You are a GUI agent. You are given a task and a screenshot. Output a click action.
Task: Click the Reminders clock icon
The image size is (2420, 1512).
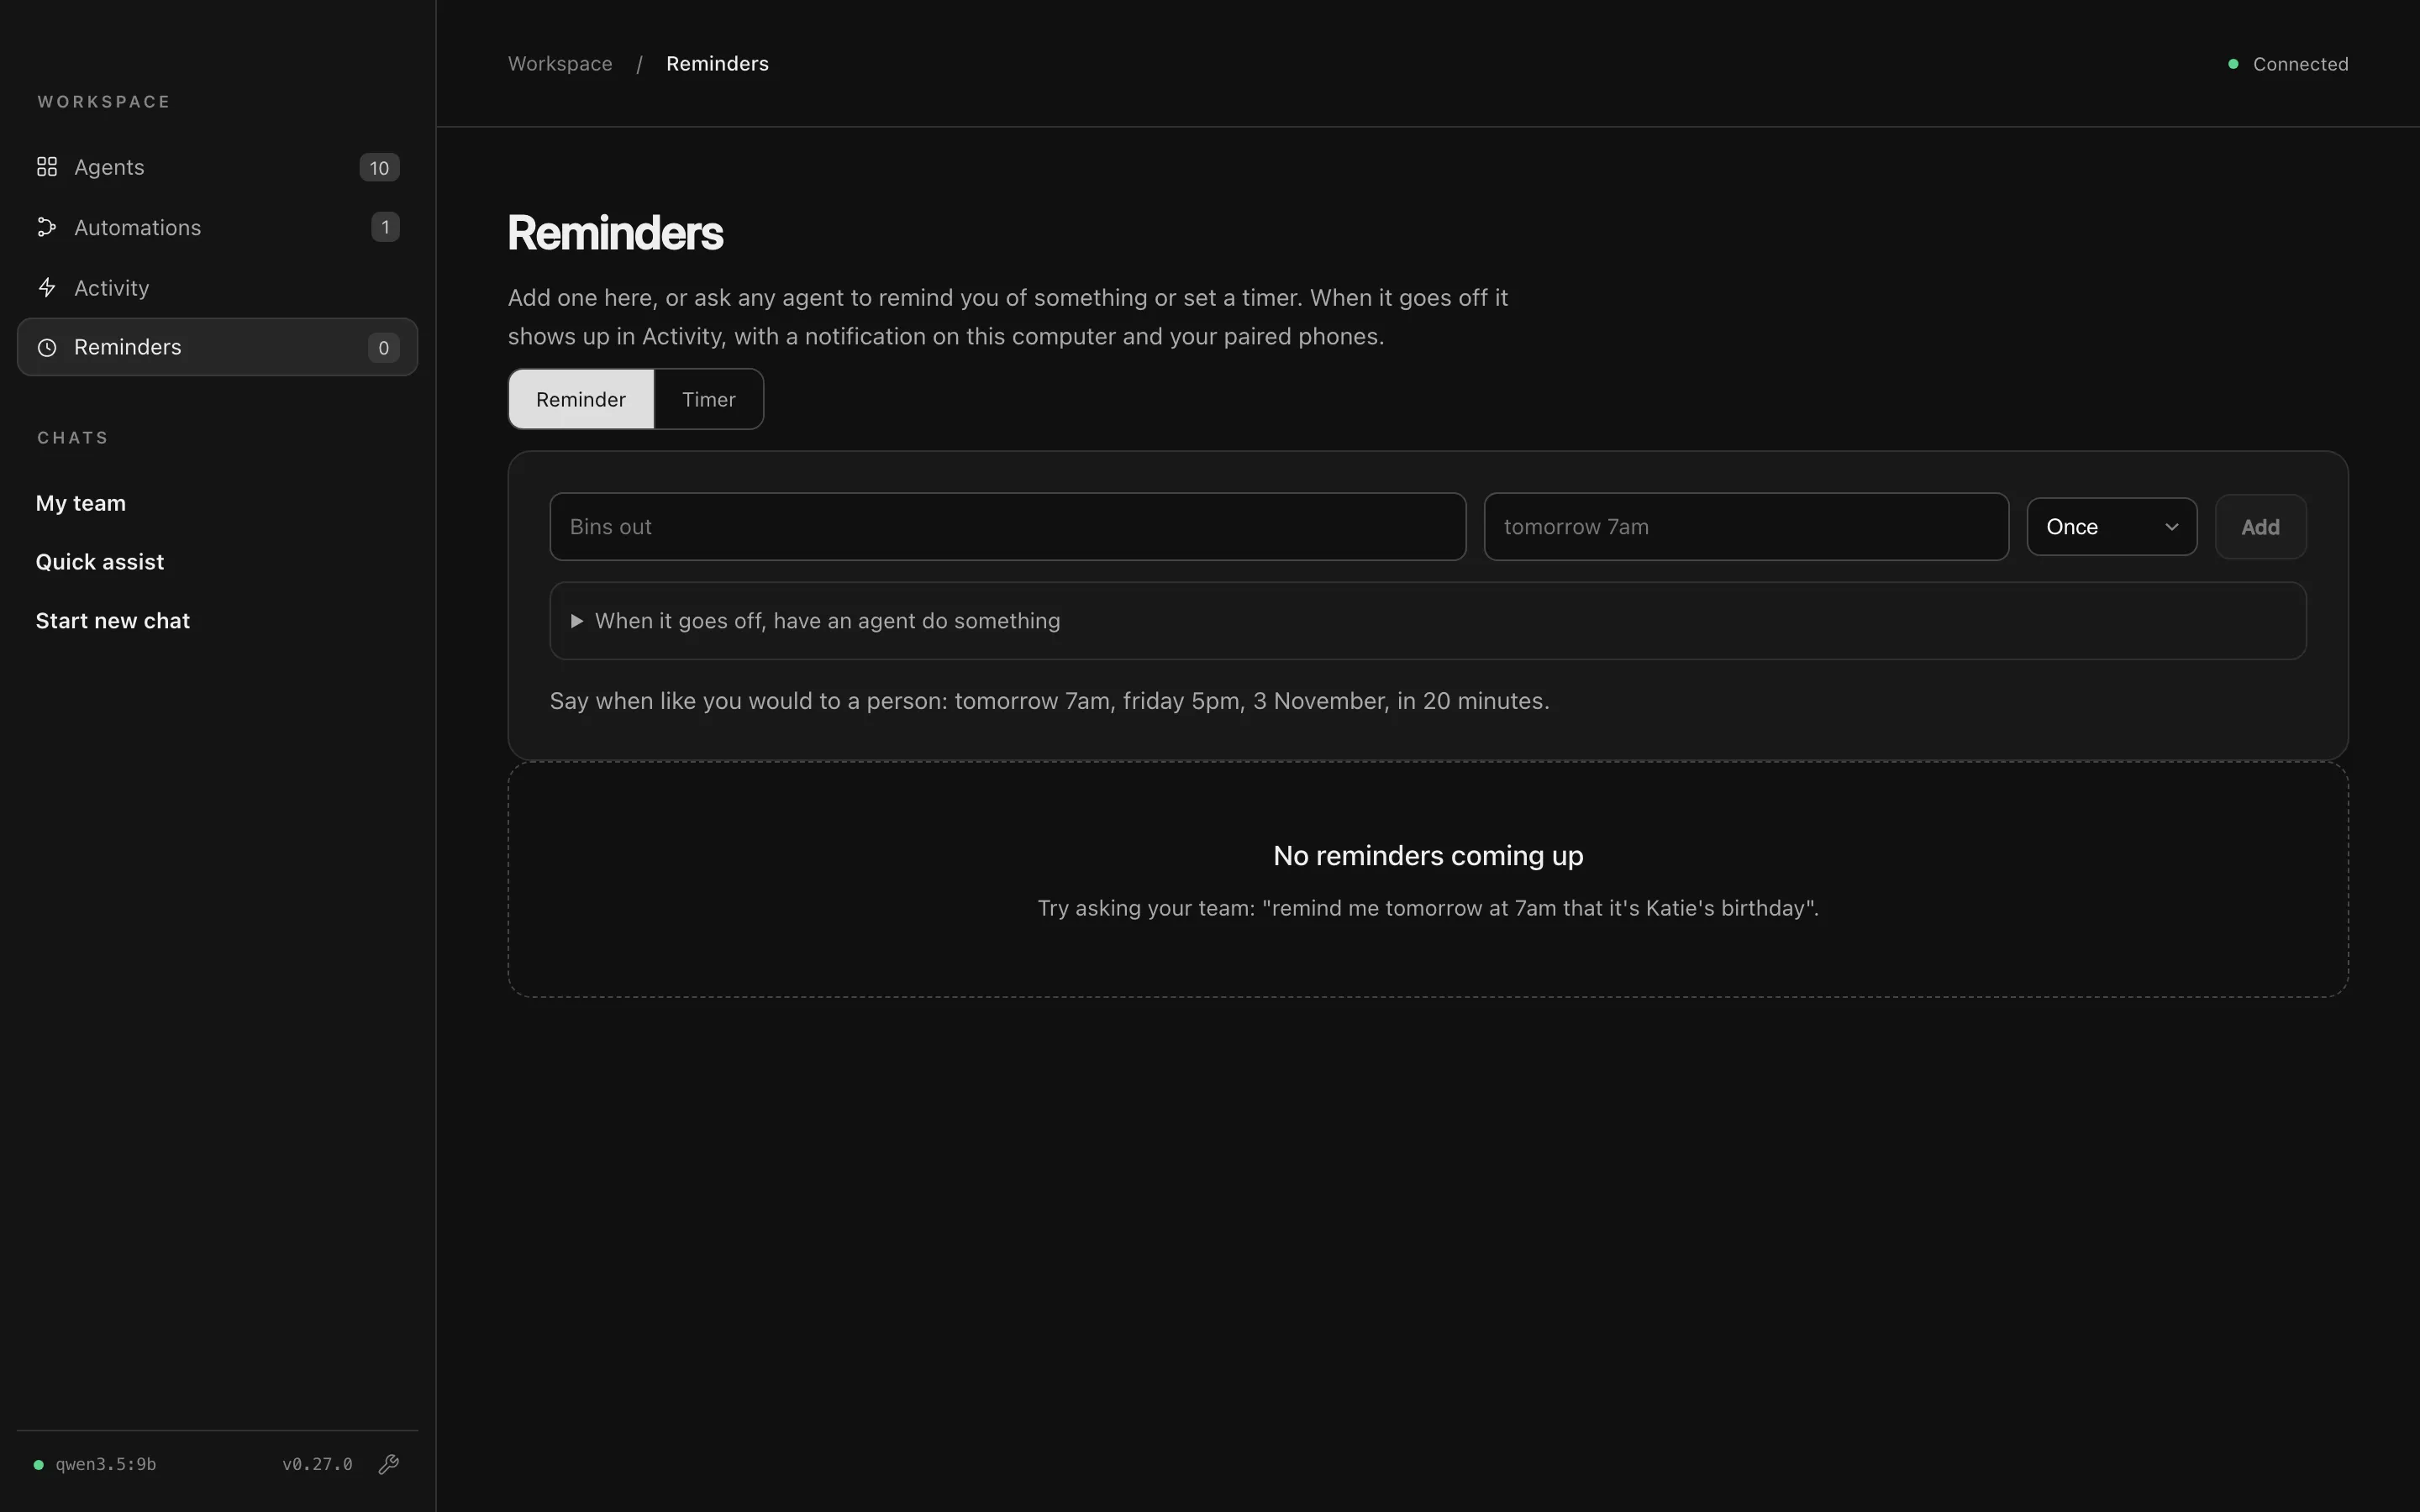pyautogui.click(x=47, y=347)
